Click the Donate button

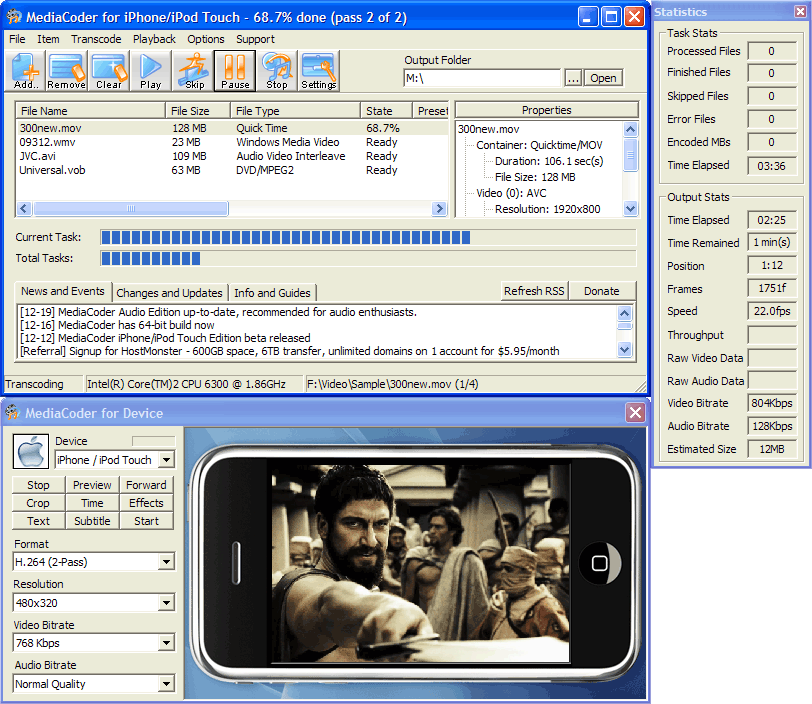pos(602,291)
